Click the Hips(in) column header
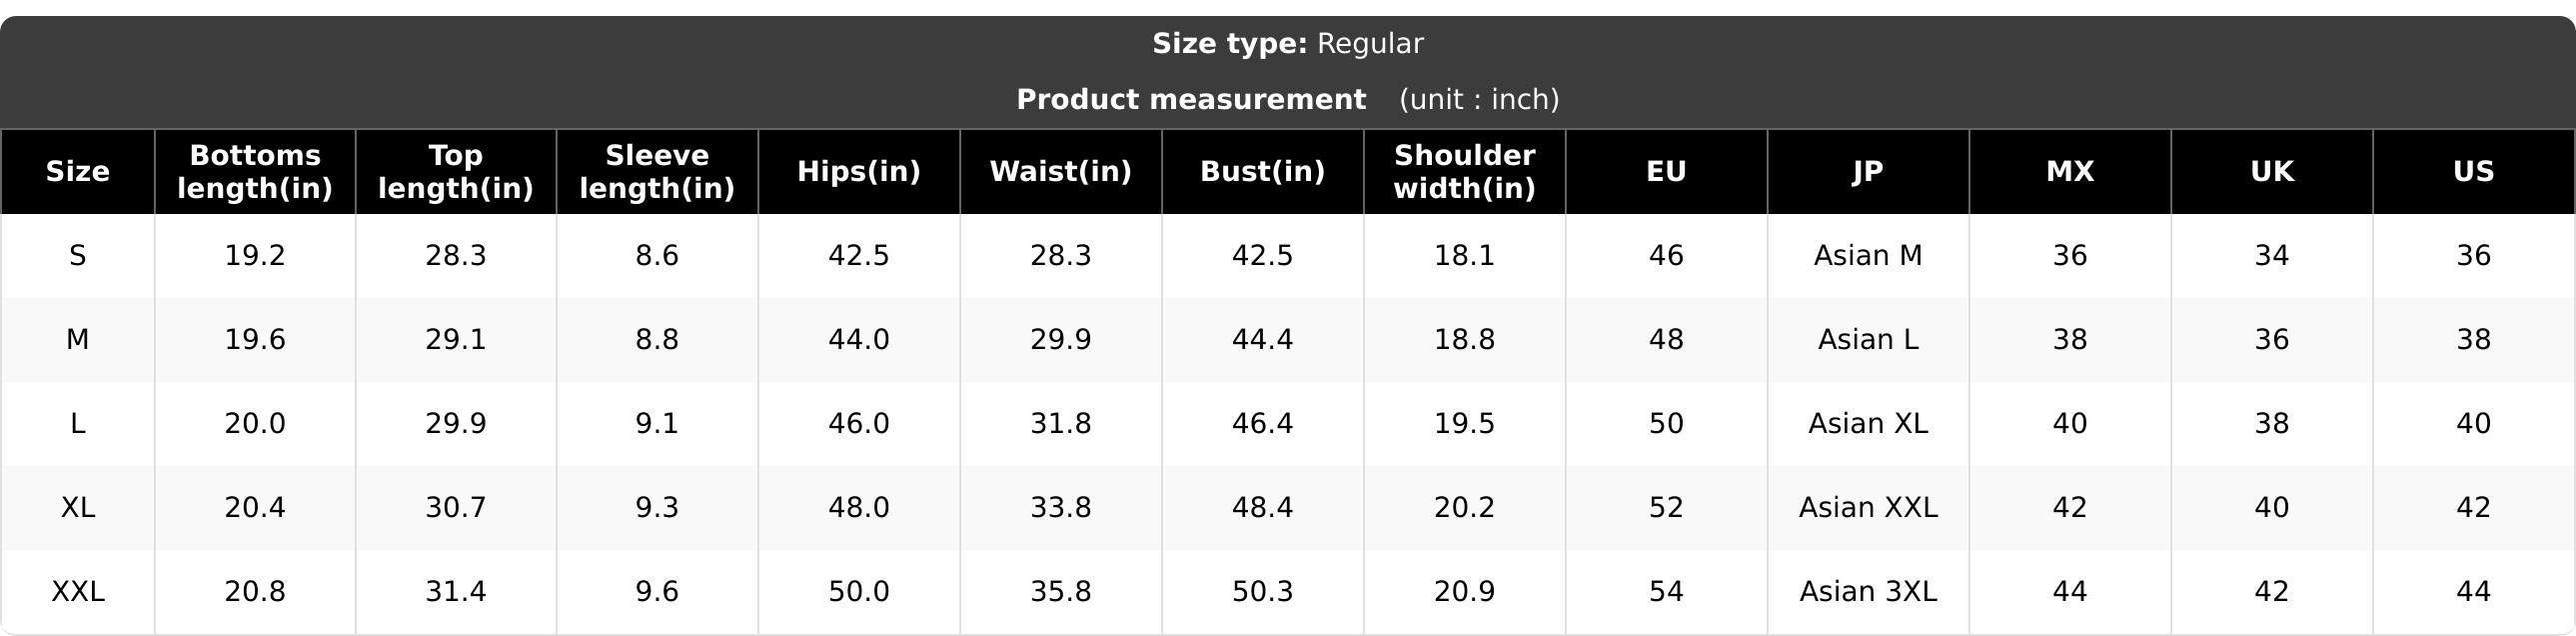This screenshot has width=2576, height=636. 859,172
